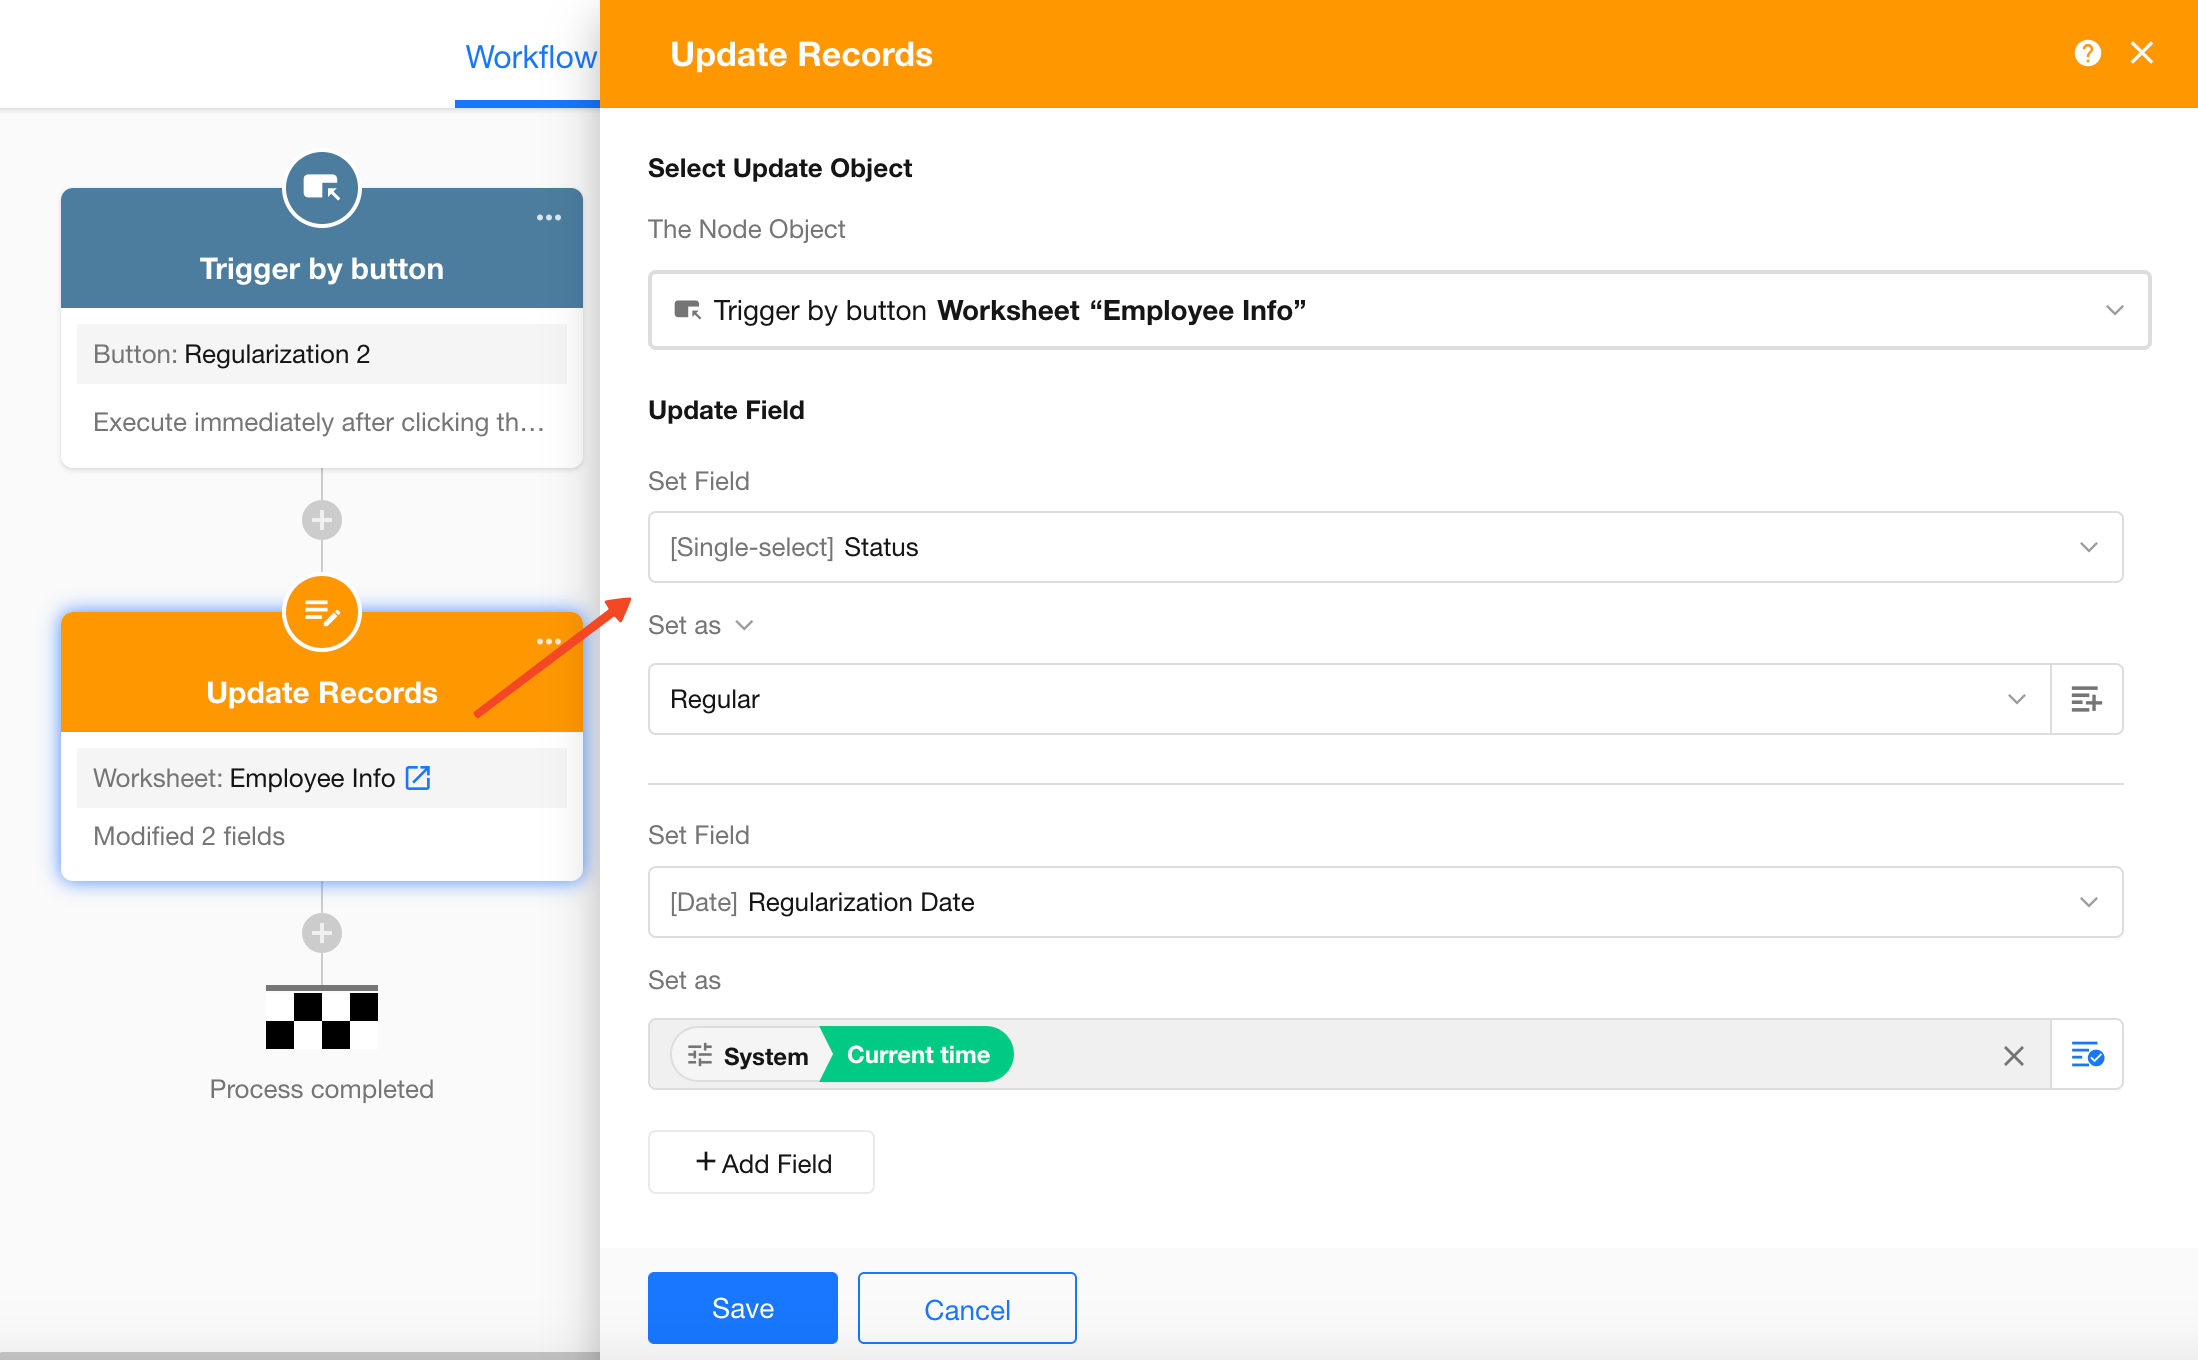Open Employee Info worksheet external link

coord(418,777)
